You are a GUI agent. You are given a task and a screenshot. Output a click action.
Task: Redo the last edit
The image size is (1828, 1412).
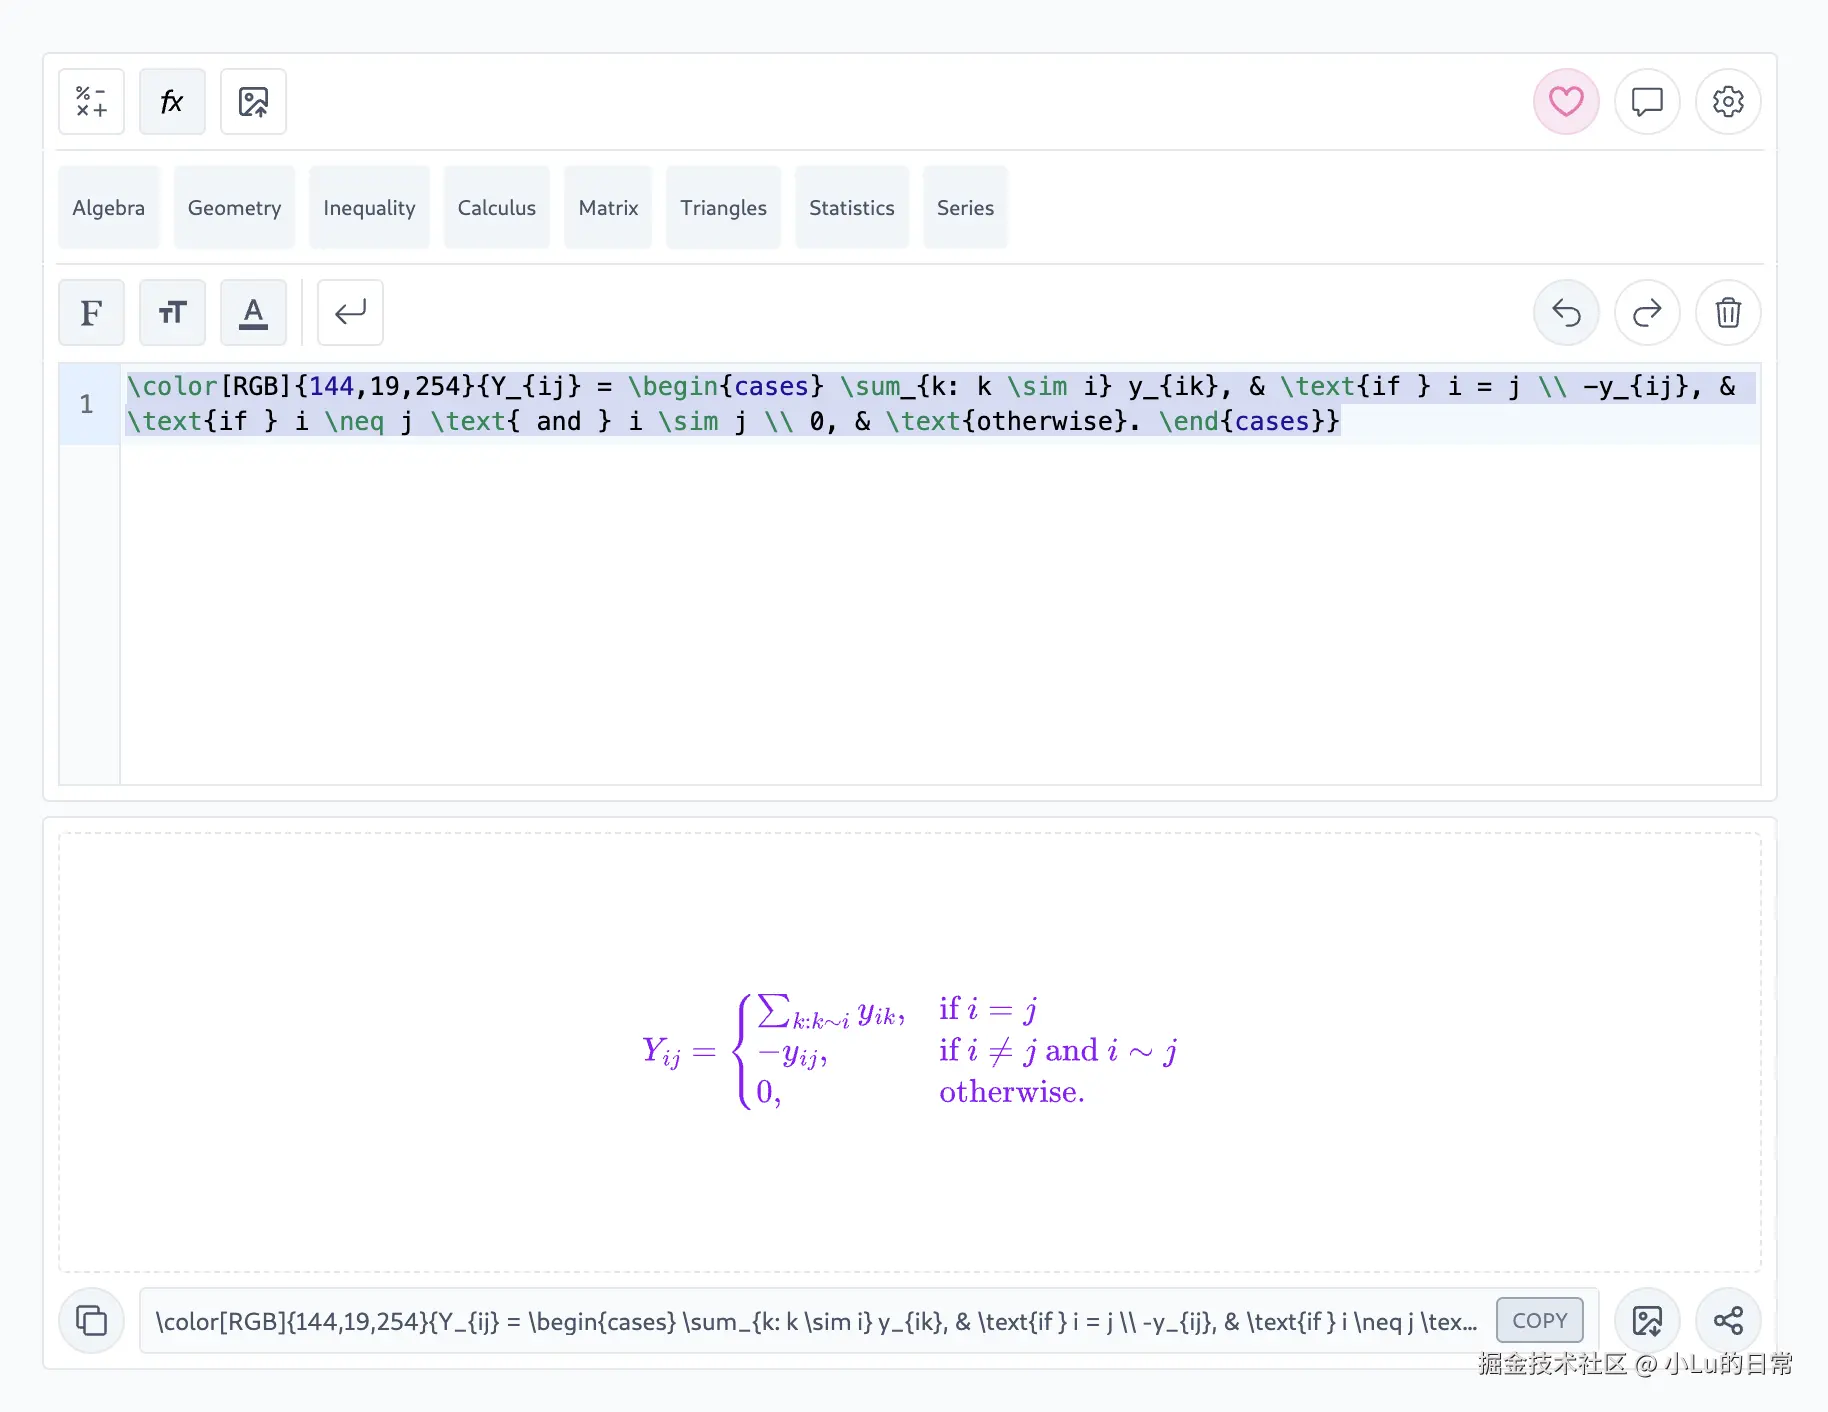(1646, 313)
